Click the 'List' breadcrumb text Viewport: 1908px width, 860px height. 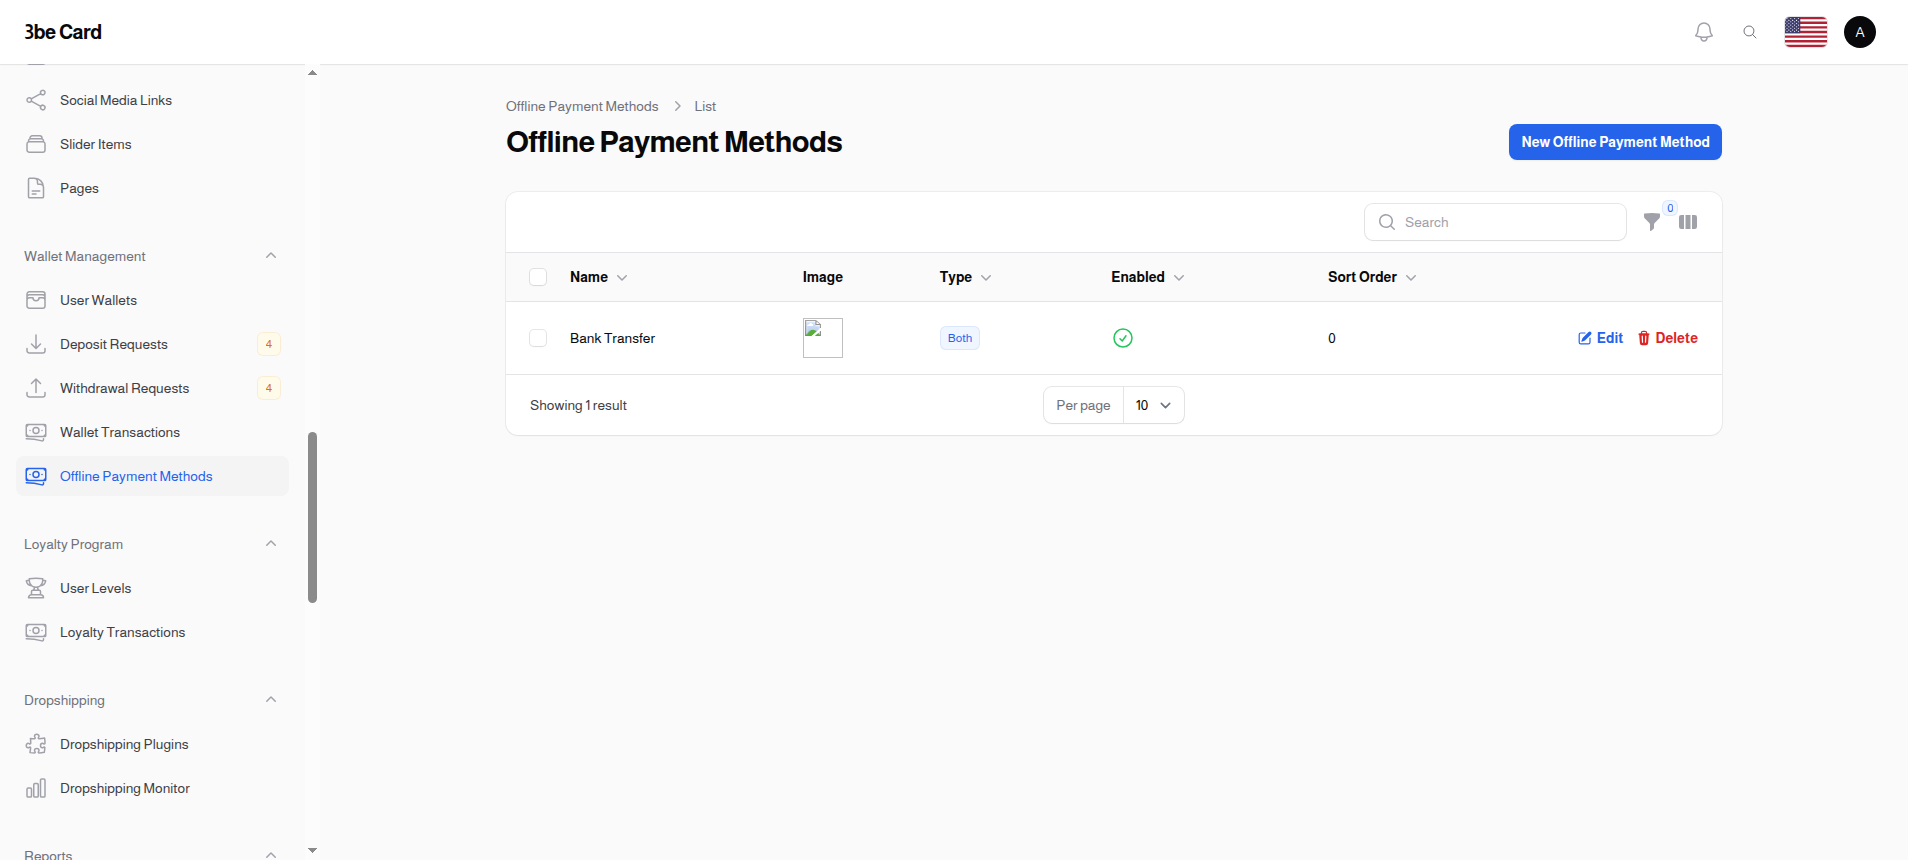point(705,106)
